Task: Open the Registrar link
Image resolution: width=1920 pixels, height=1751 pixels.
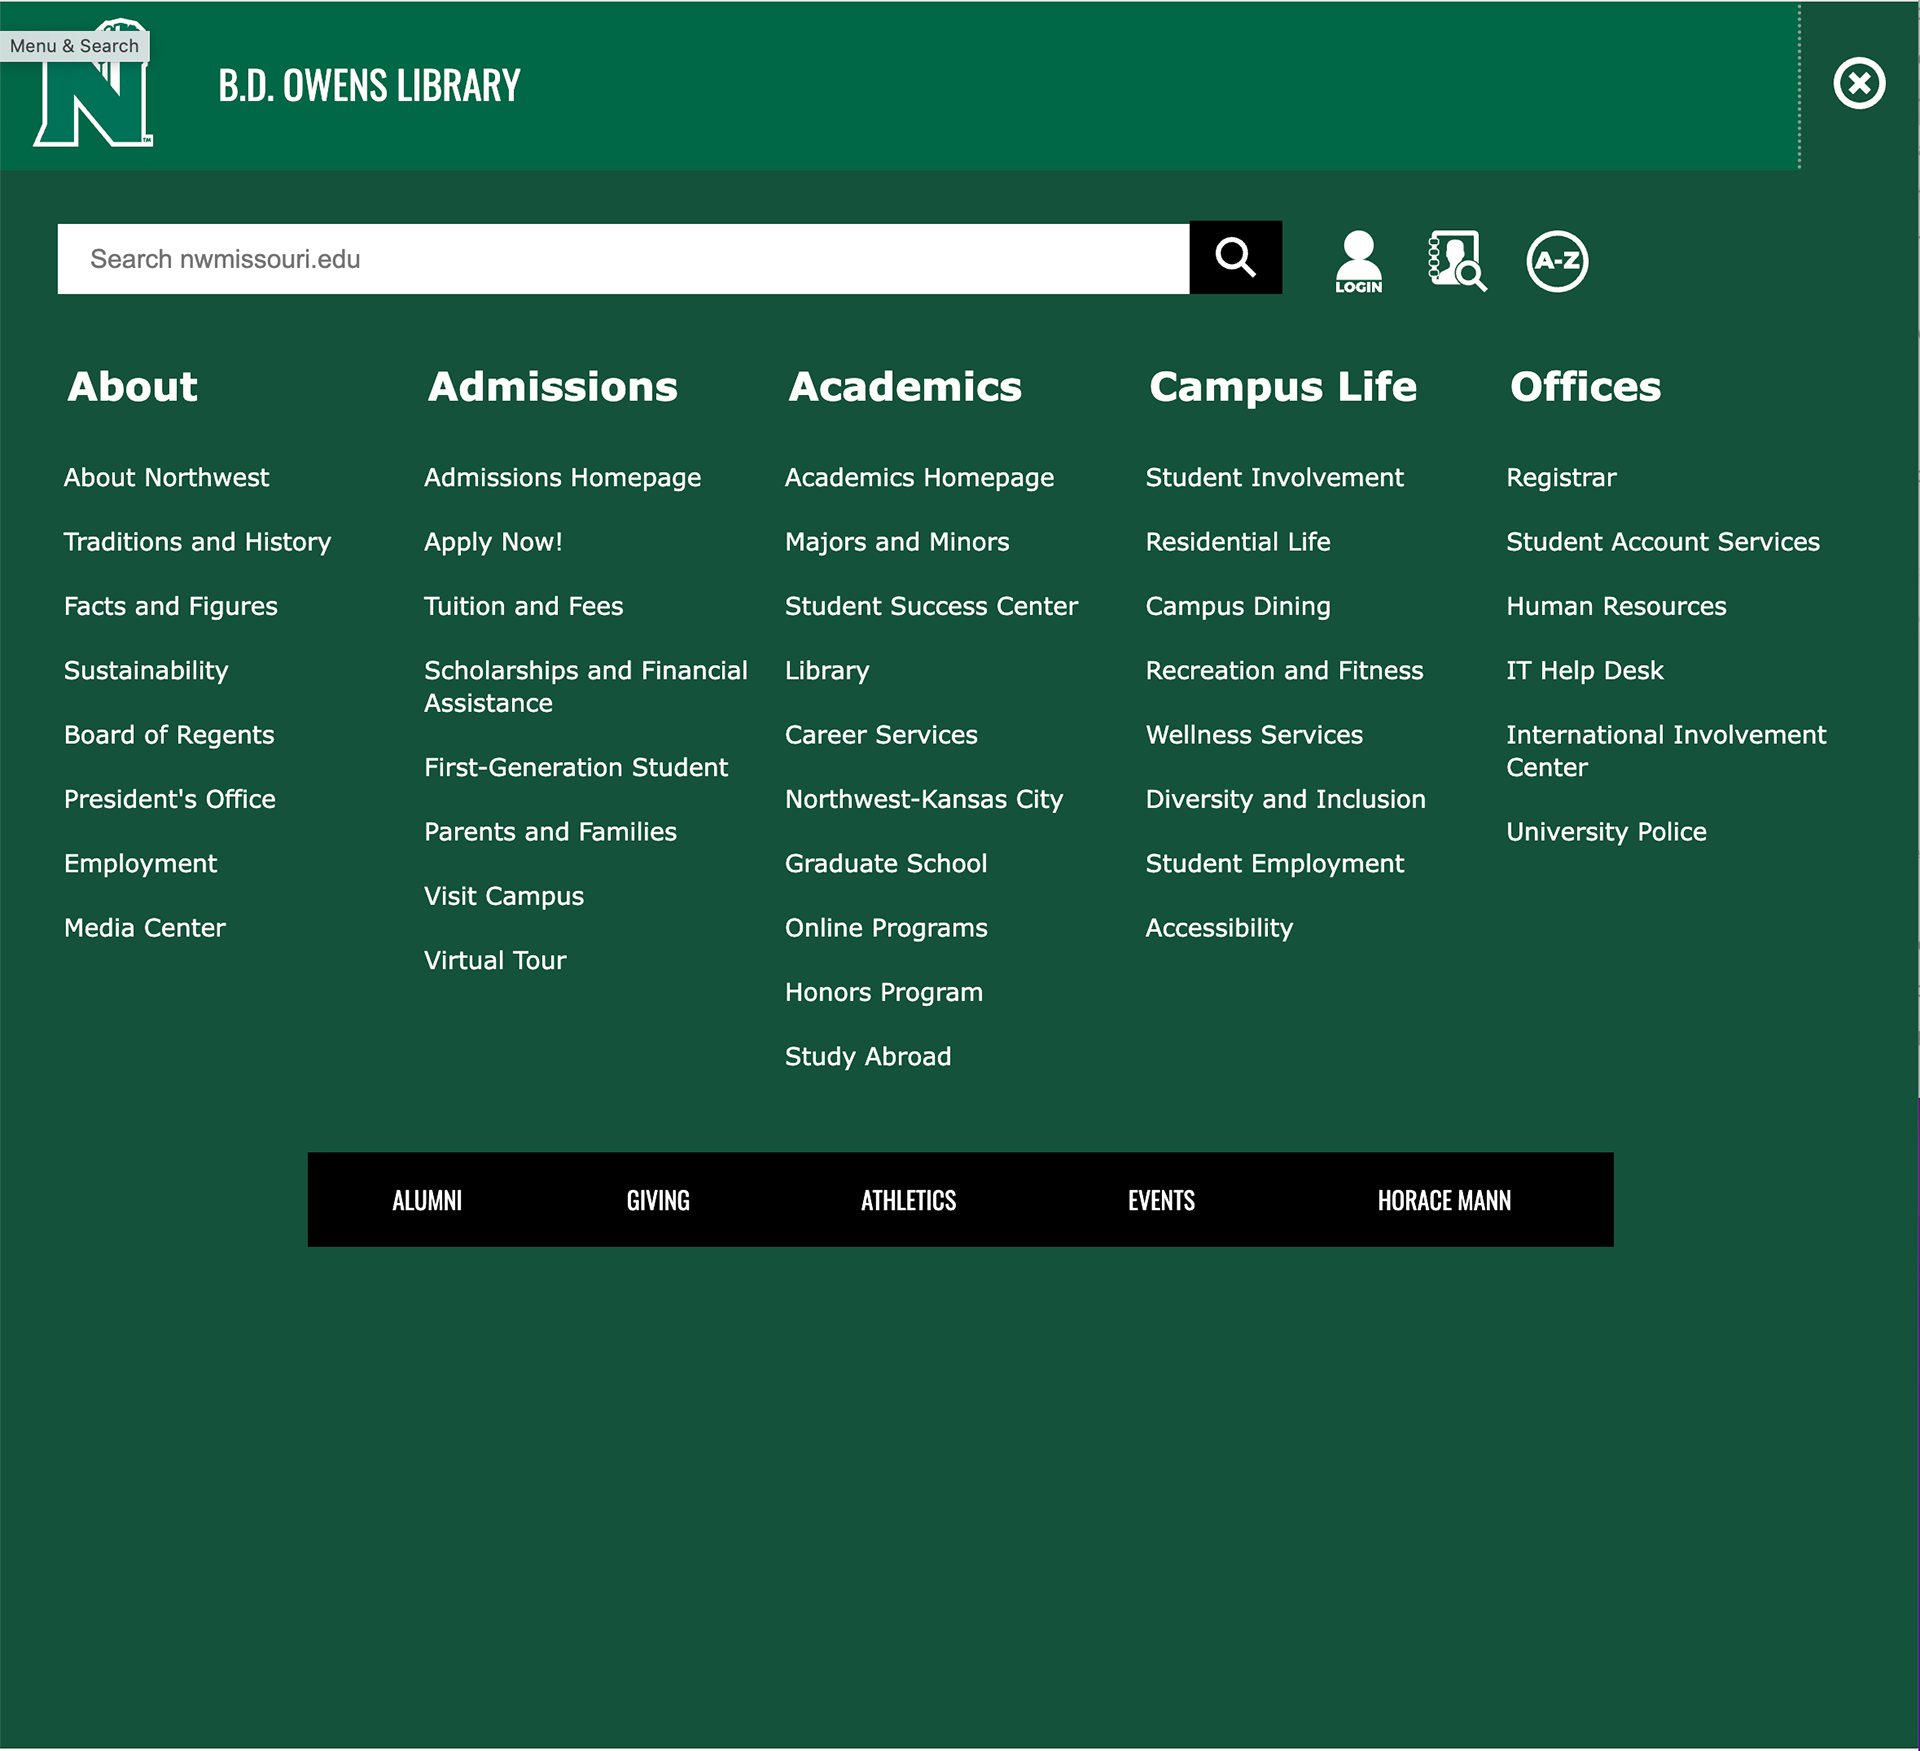Action: click(x=1561, y=478)
